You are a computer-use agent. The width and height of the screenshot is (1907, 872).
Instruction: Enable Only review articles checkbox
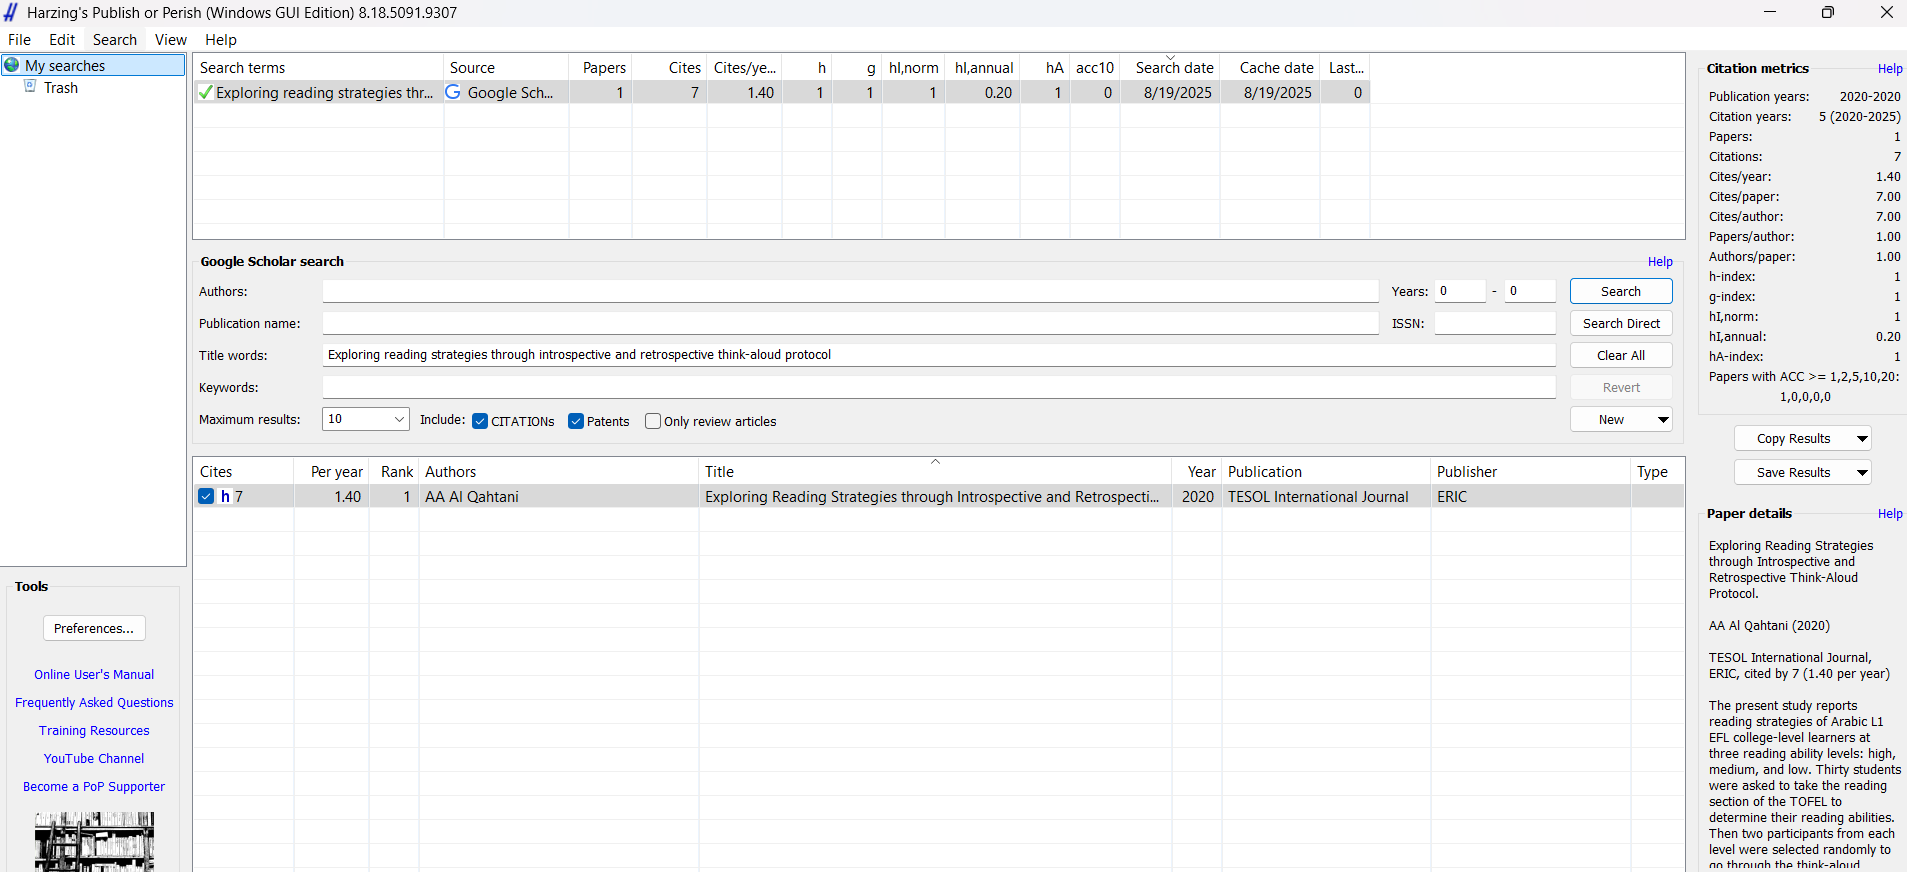pyautogui.click(x=653, y=421)
